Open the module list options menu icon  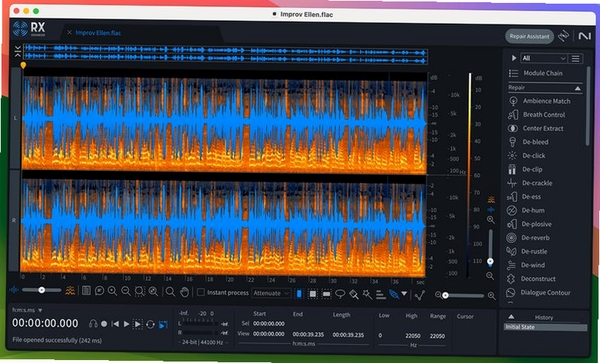pyautogui.click(x=576, y=58)
